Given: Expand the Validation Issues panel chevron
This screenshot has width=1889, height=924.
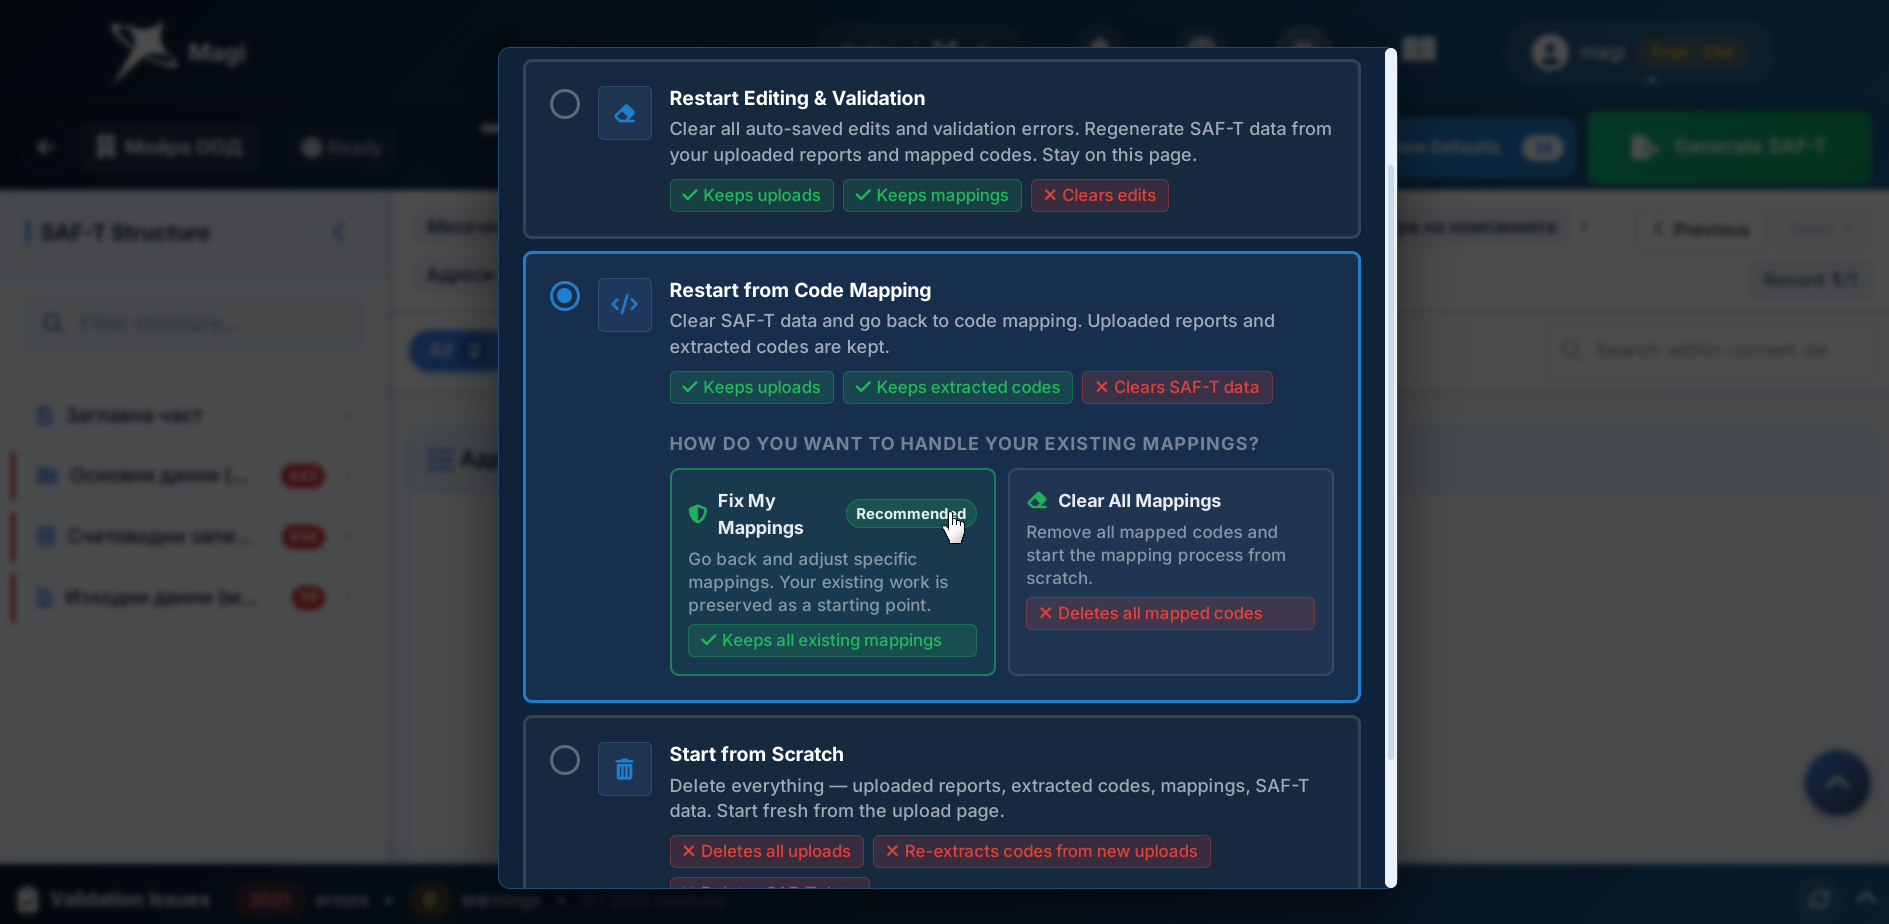Looking at the screenshot, I should [x=1866, y=897].
